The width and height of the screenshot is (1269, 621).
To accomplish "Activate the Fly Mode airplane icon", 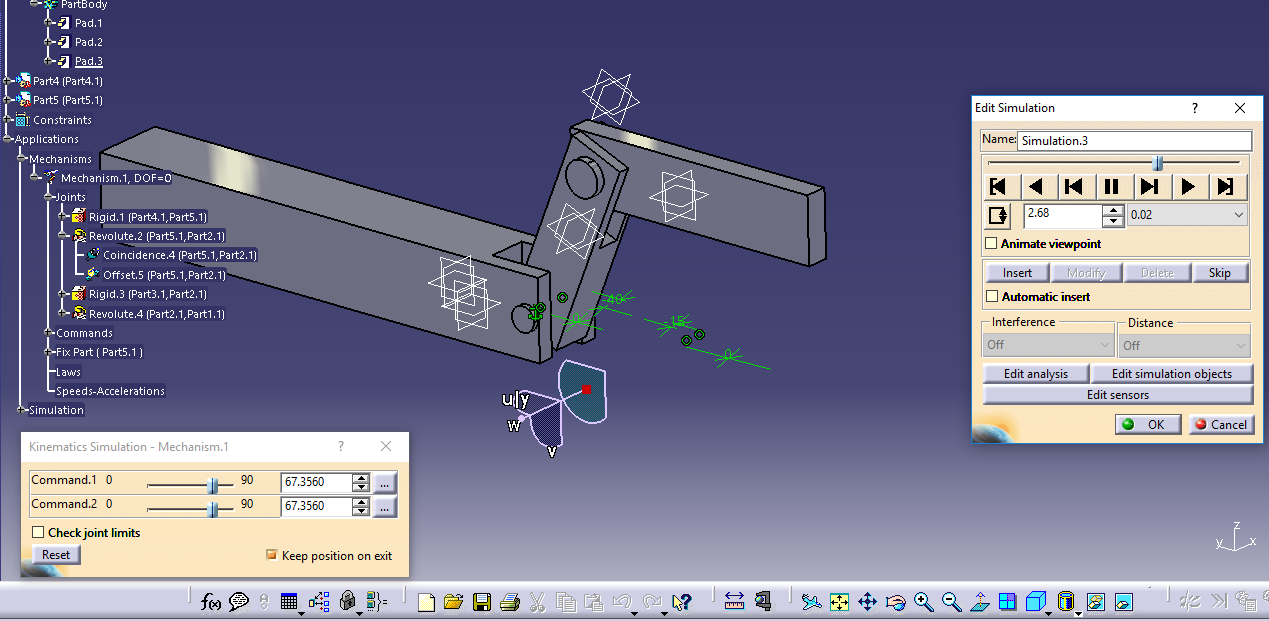I will 810,601.
